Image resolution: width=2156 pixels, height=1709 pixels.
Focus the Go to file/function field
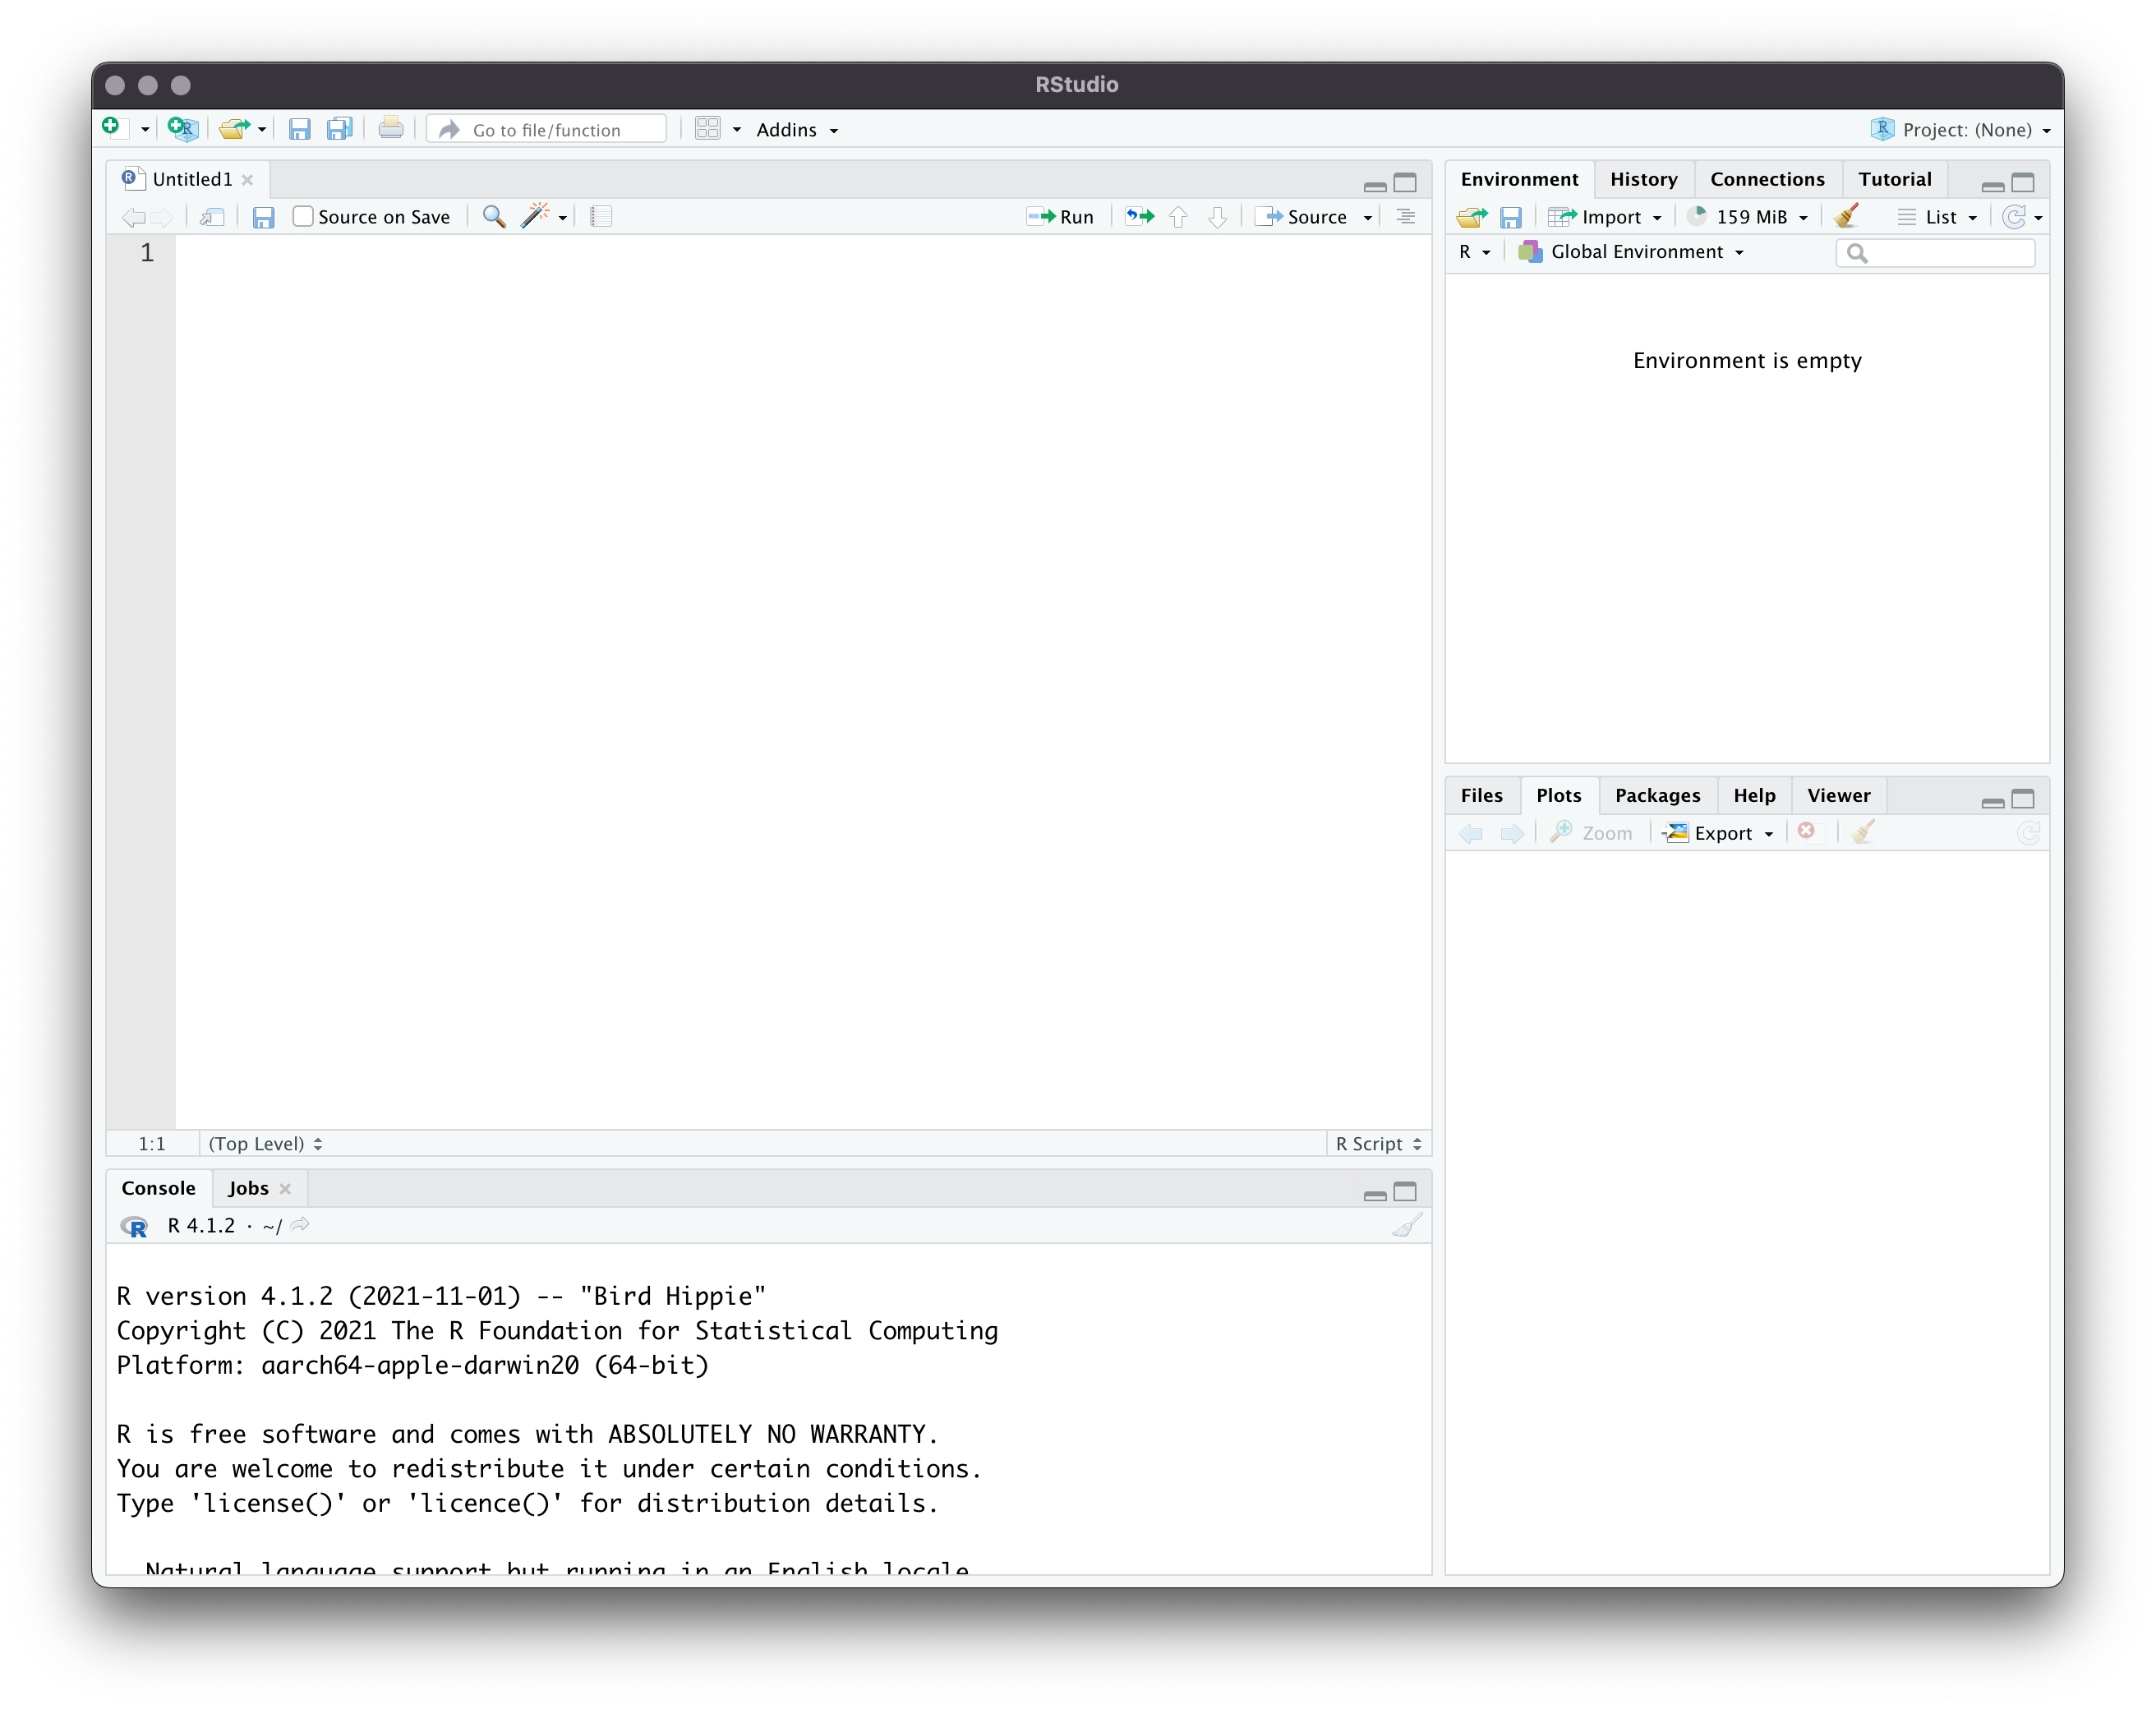547,130
